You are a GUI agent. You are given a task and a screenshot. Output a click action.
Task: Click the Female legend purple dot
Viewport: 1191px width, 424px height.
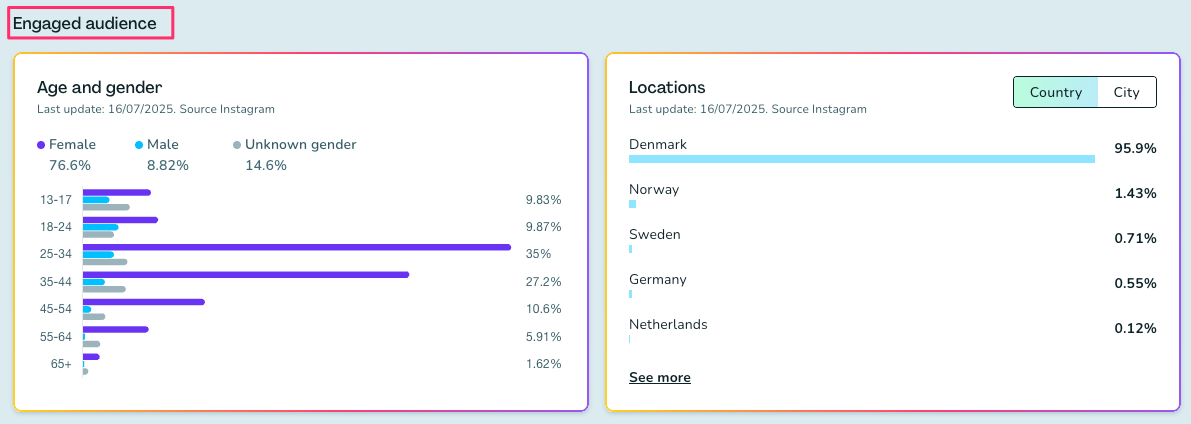(x=41, y=145)
